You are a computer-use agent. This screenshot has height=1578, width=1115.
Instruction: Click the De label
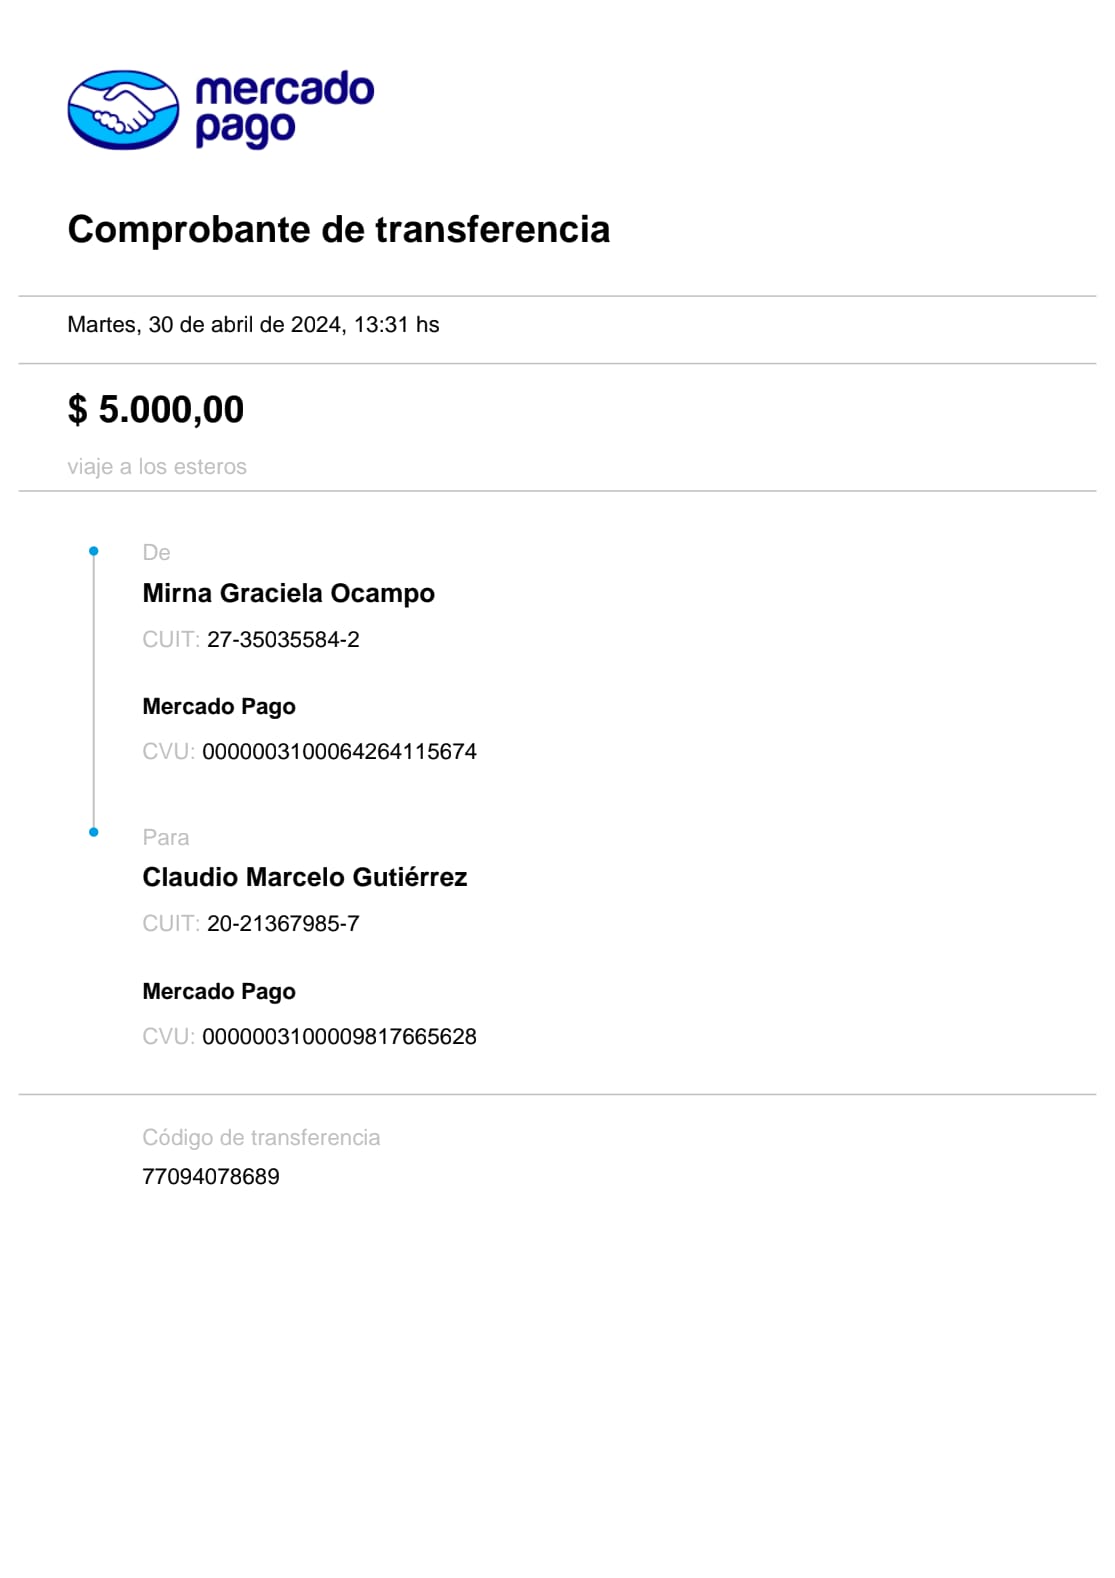pyautogui.click(x=156, y=553)
